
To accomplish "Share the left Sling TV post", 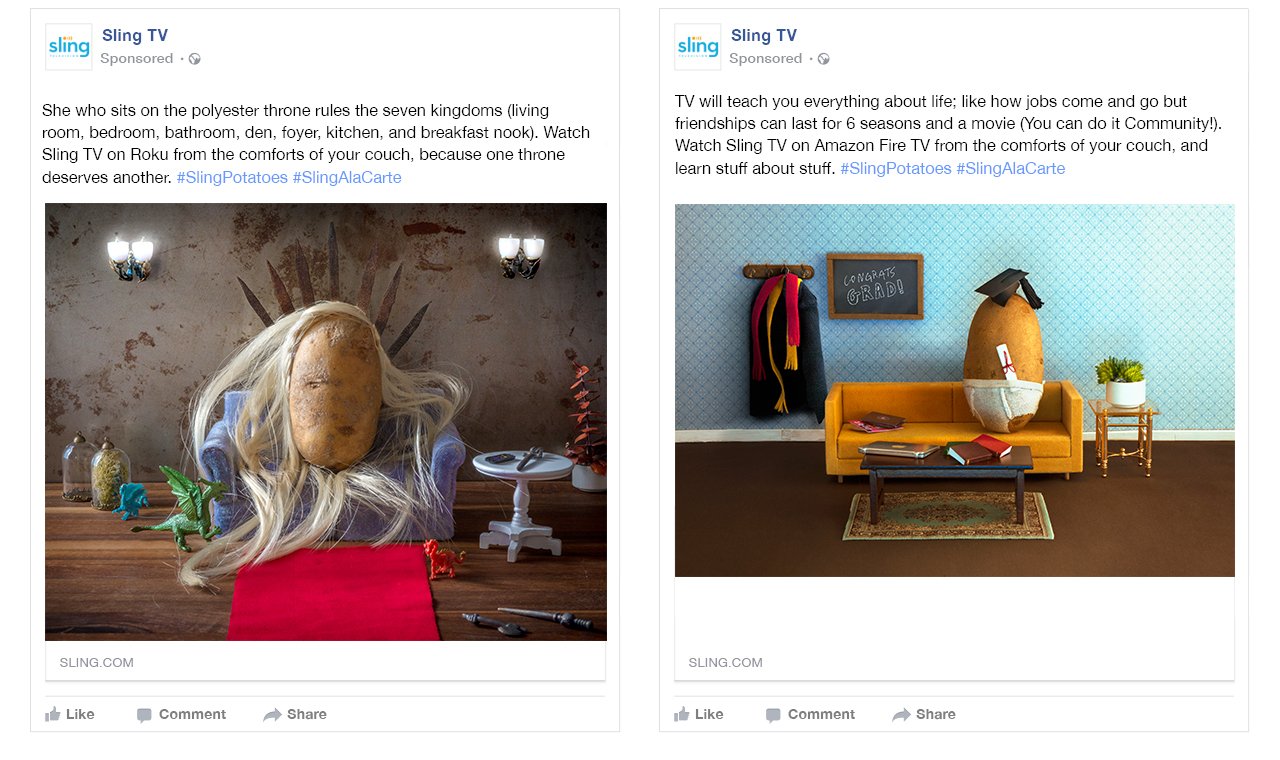I will (x=295, y=714).
